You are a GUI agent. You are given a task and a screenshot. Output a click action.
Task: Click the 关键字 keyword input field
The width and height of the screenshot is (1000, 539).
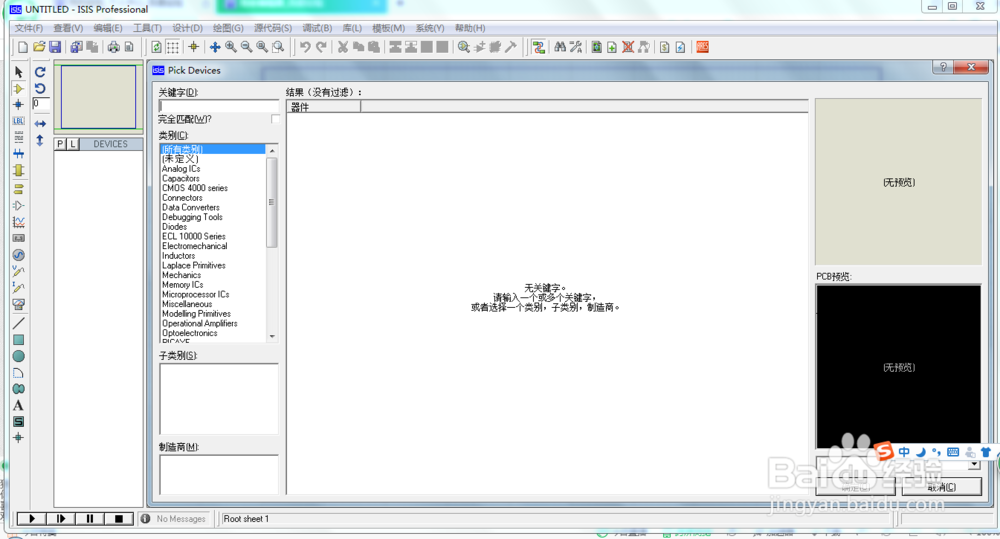(219, 106)
